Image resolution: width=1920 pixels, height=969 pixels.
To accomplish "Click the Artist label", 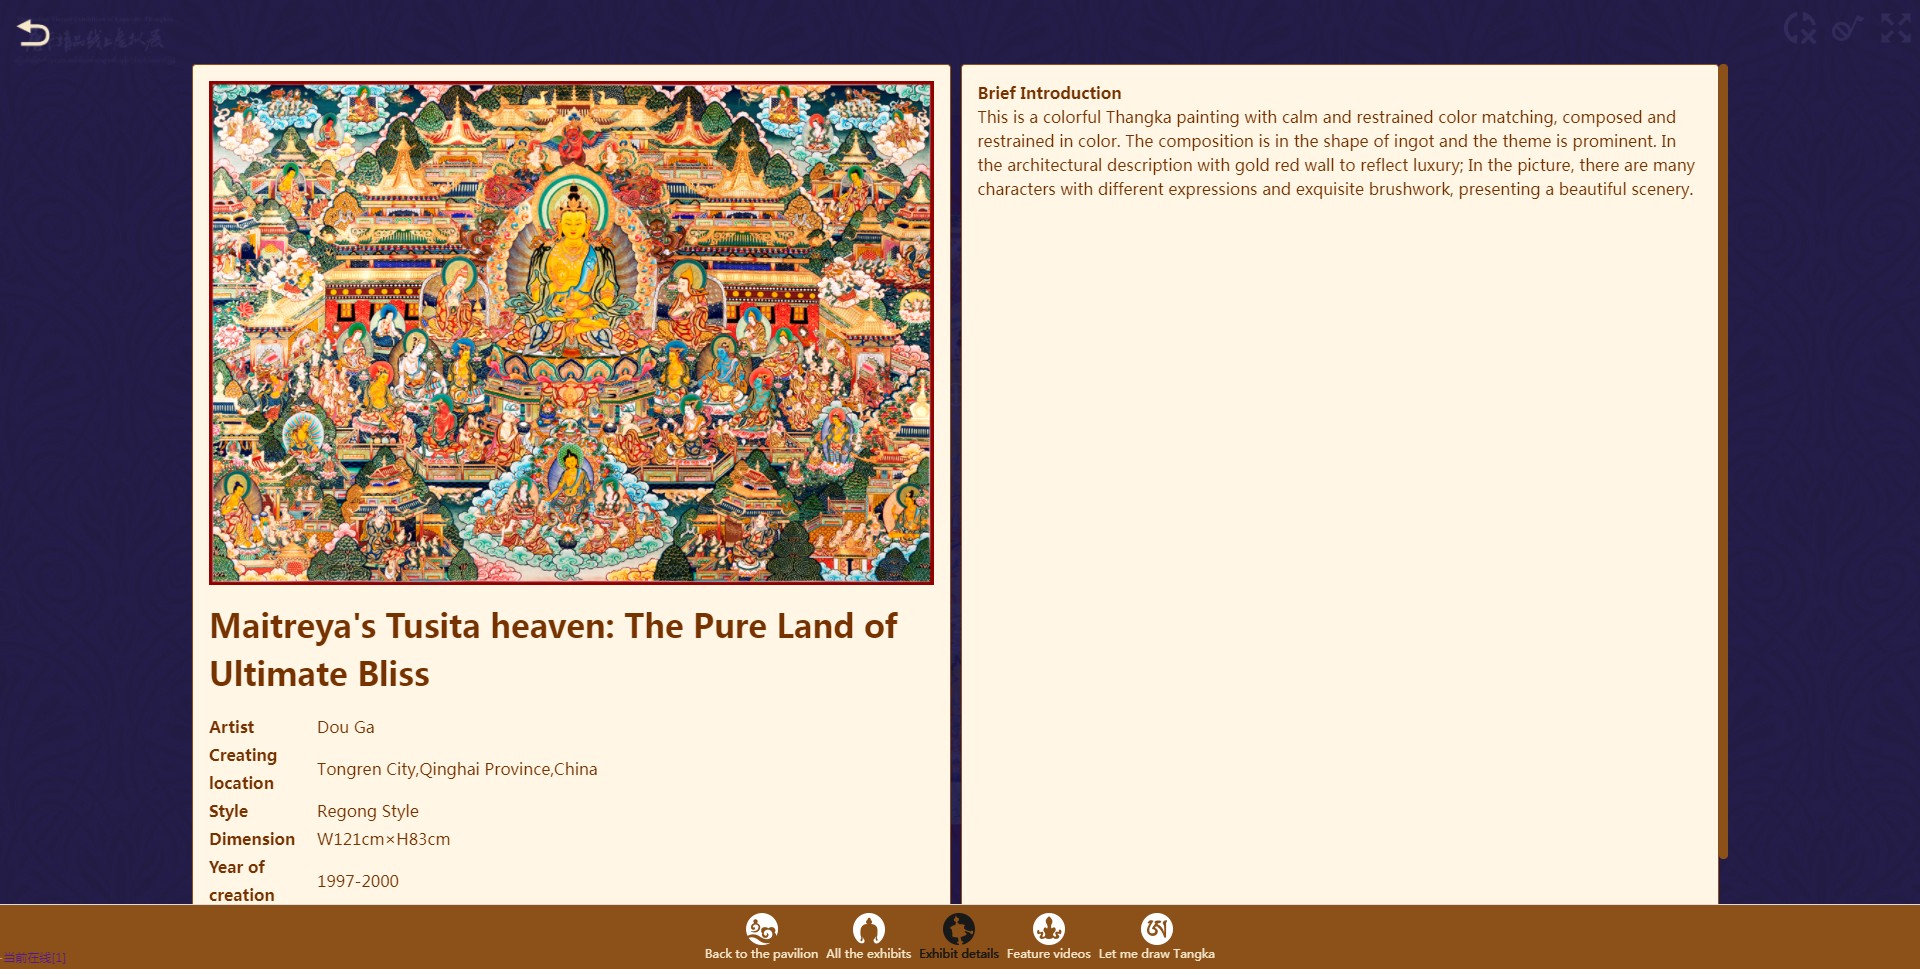I will coord(231,727).
